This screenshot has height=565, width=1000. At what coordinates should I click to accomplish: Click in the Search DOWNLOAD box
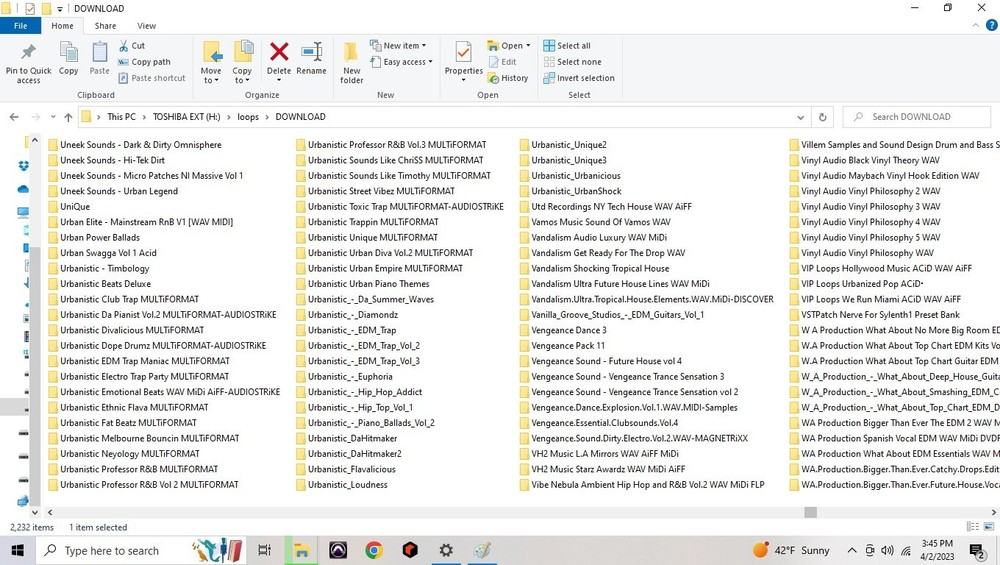(x=918, y=117)
